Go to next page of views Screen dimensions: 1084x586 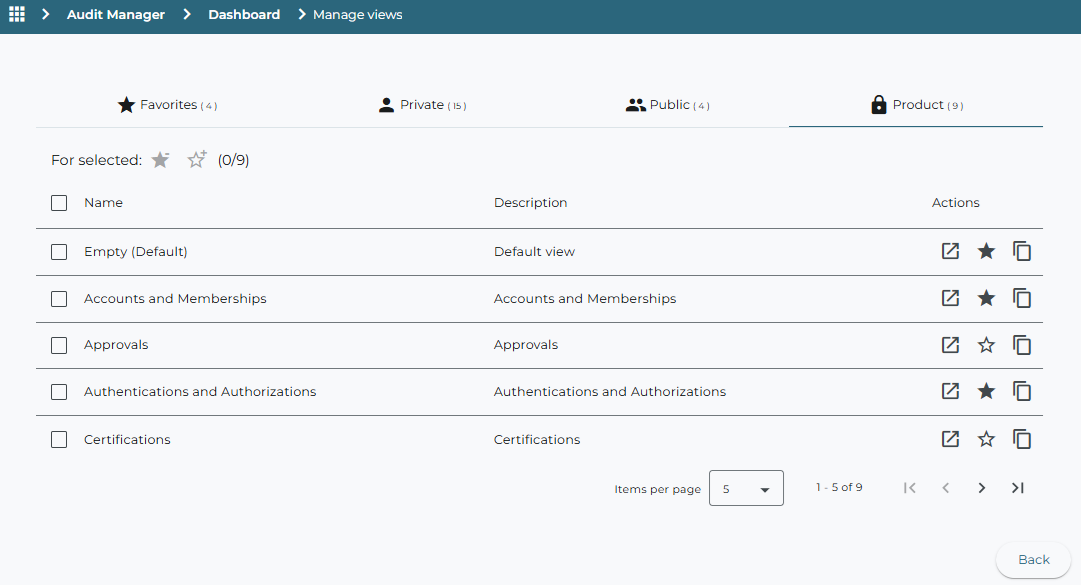point(982,488)
